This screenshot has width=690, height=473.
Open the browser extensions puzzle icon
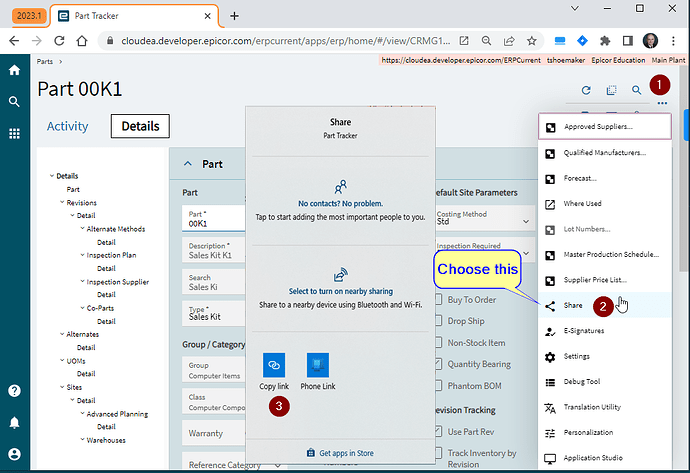point(605,41)
